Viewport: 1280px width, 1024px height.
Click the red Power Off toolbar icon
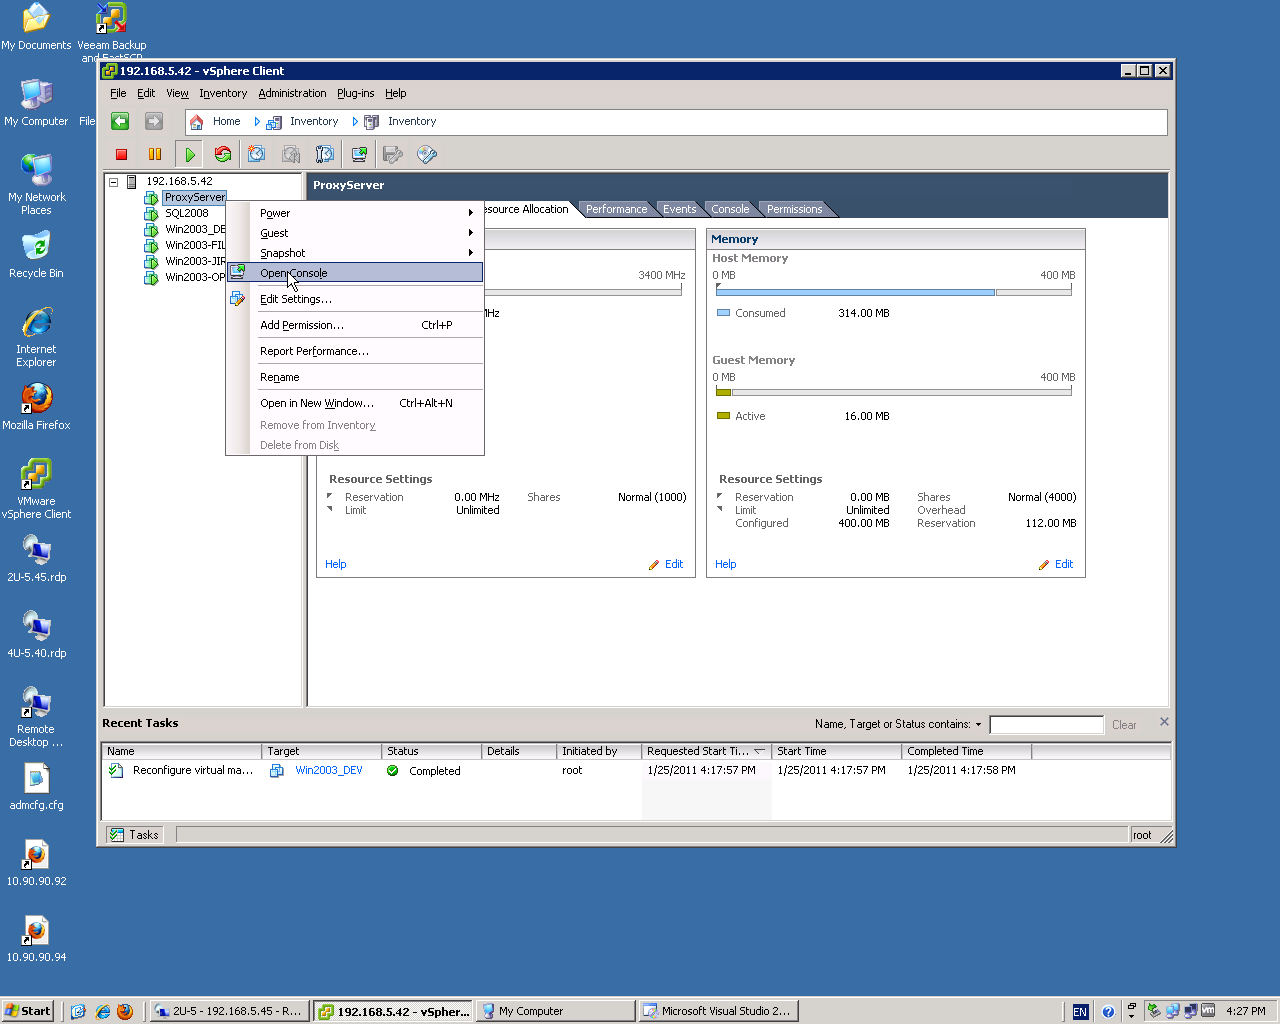tap(122, 154)
